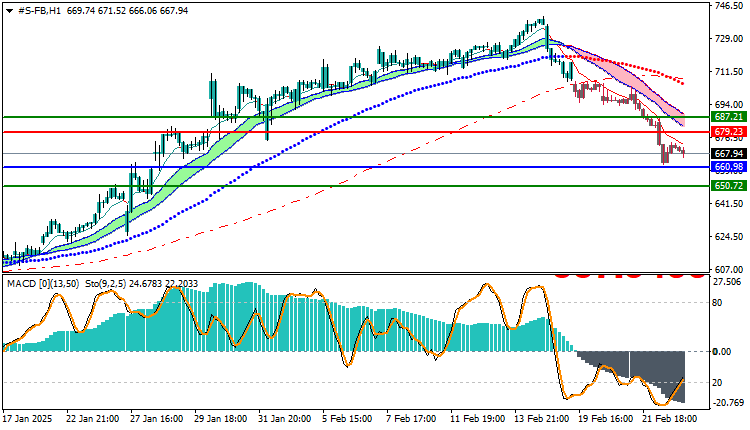The height and width of the screenshot is (430, 750).
Task: Click the 641.50 price scale value
Action: click(728, 204)
